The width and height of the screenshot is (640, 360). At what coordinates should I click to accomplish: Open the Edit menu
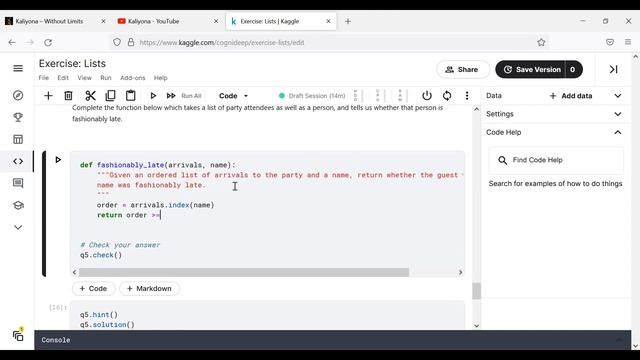[63, 78]
